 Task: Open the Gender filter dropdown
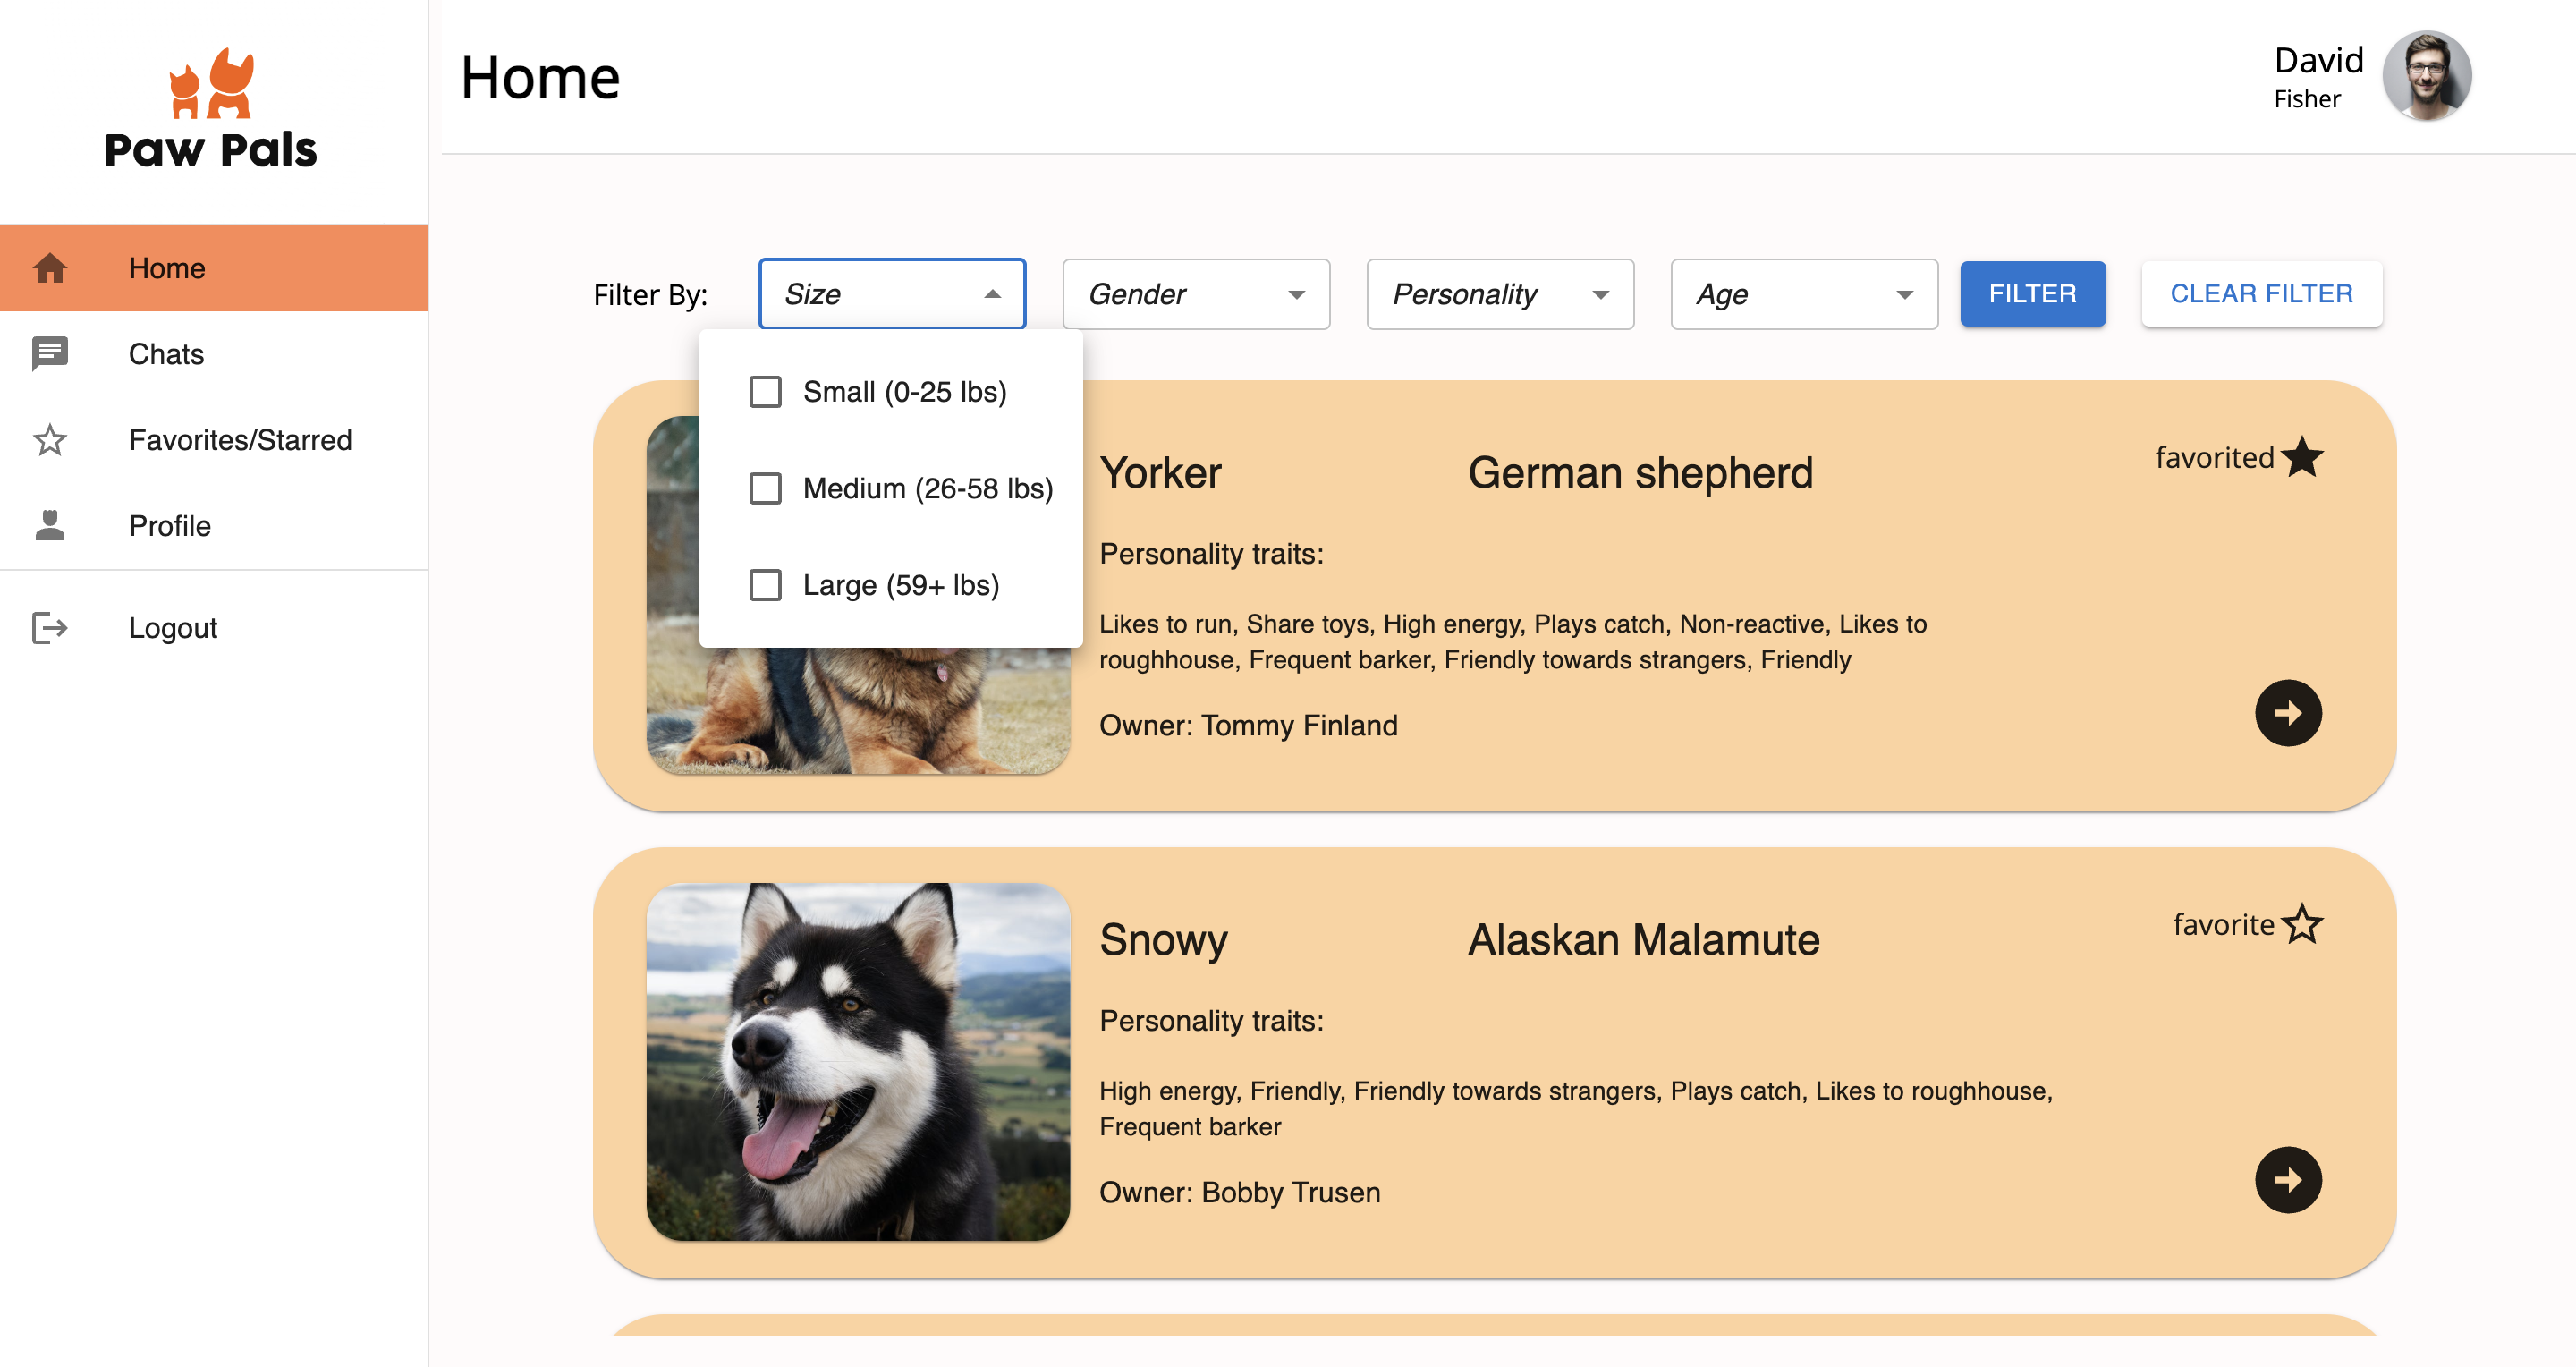(1196, 294)
